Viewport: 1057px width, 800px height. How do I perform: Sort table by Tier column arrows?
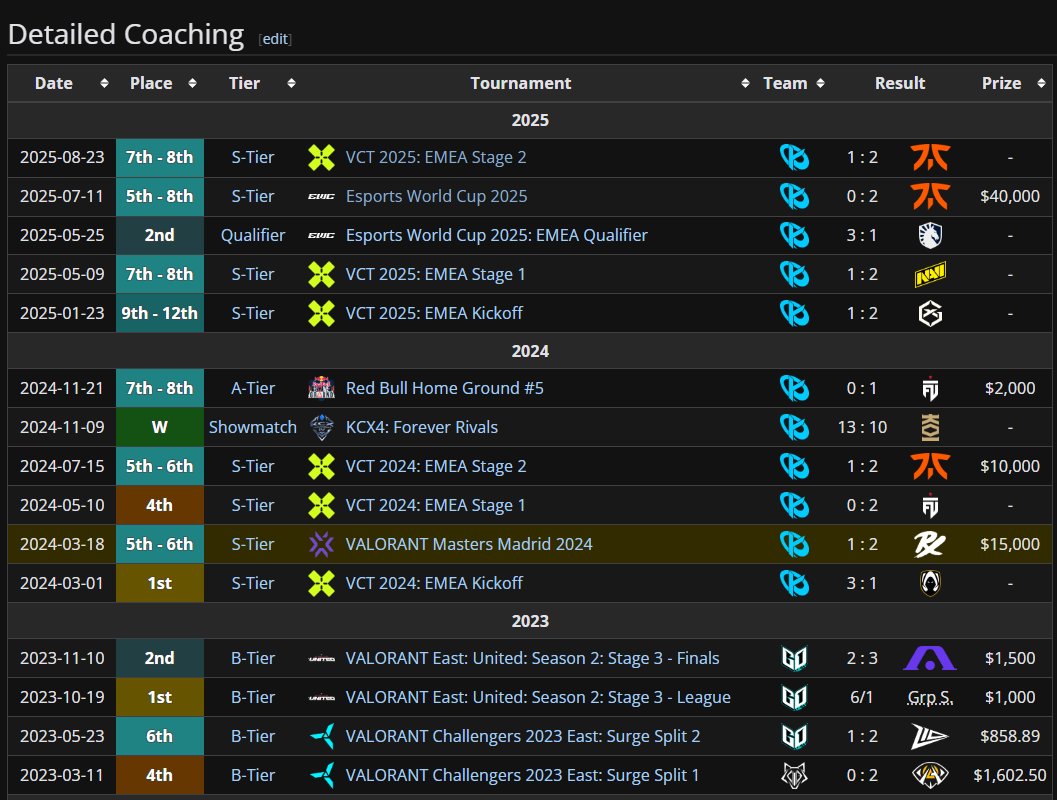(x=291, y=83)
